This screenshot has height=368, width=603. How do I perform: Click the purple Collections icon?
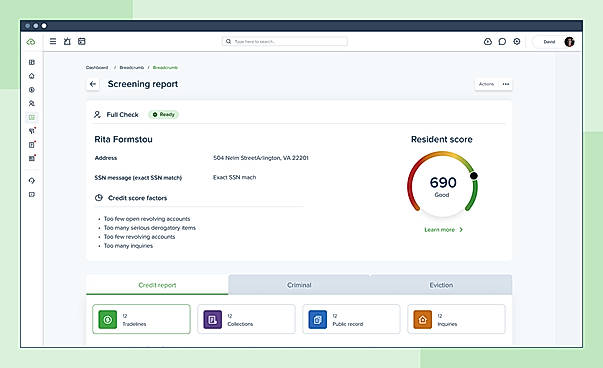pos(213,320)
